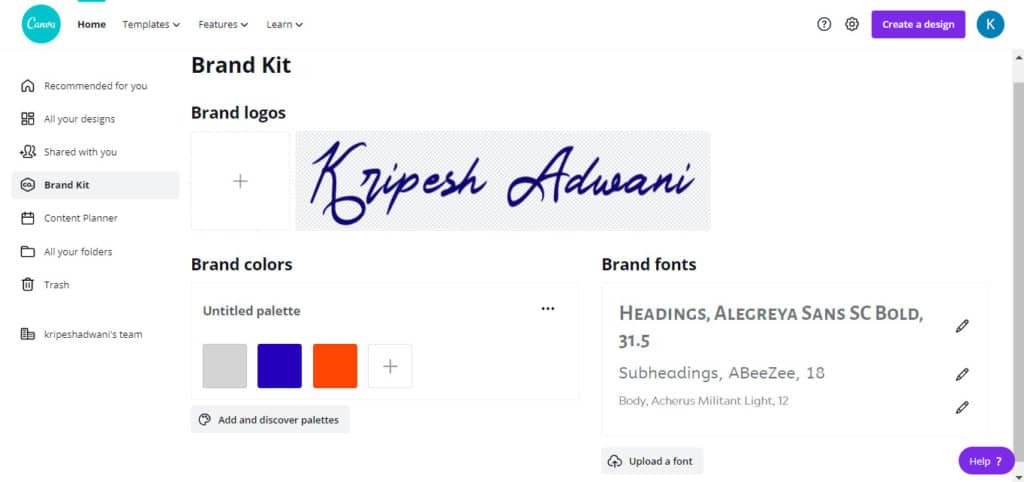Viewport: 1024px width, 482px height.
Task: Go to Content Planner in sidebar
Action: tap(80, 218)
